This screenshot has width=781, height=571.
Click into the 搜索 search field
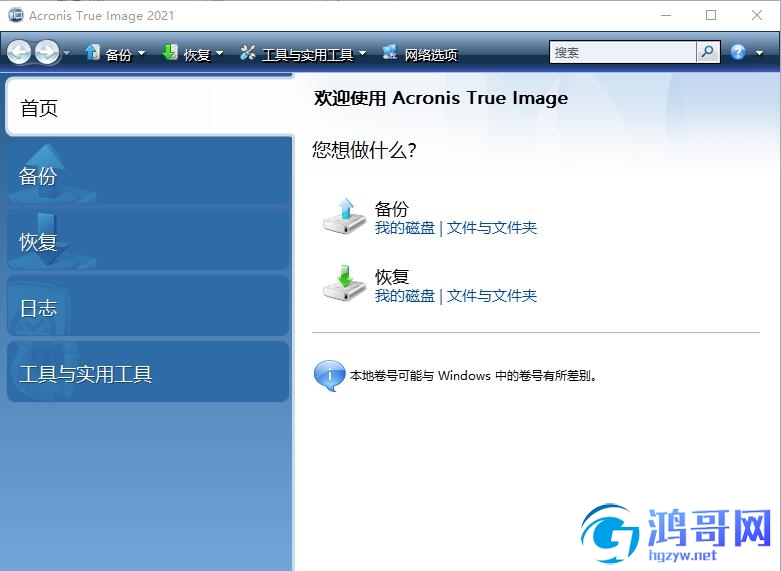[x=622, y=52]
